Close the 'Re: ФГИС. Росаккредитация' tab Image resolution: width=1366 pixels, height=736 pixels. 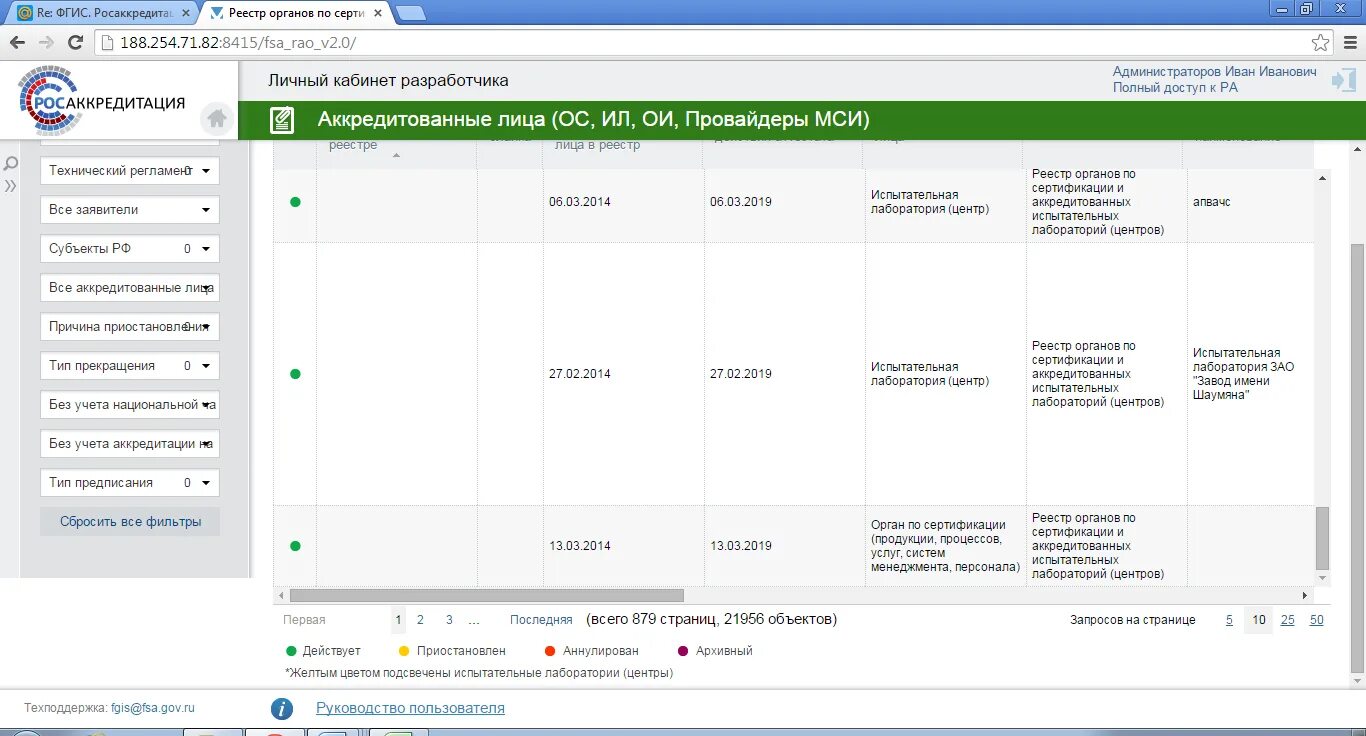(186, 13)
